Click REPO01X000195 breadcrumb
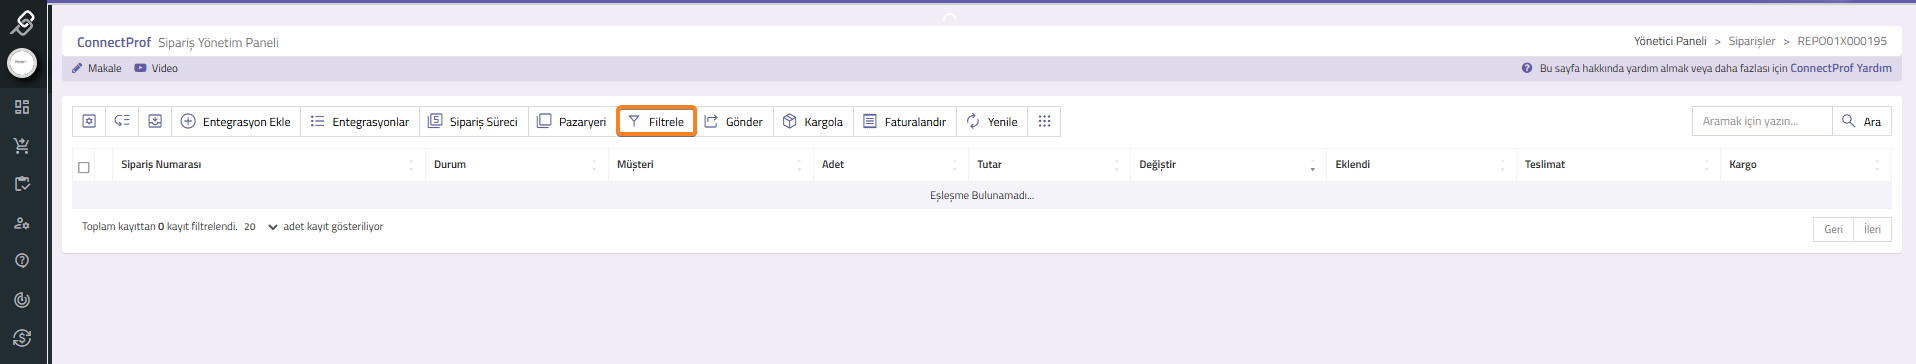The width and height of the screenshot is (1916, 364). coord(1842,41)
